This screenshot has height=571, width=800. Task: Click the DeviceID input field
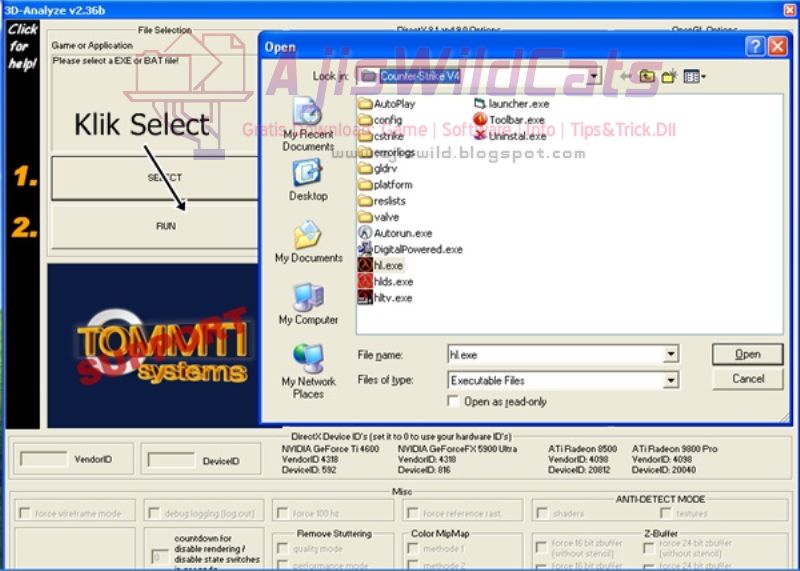[x=171, y=460]
